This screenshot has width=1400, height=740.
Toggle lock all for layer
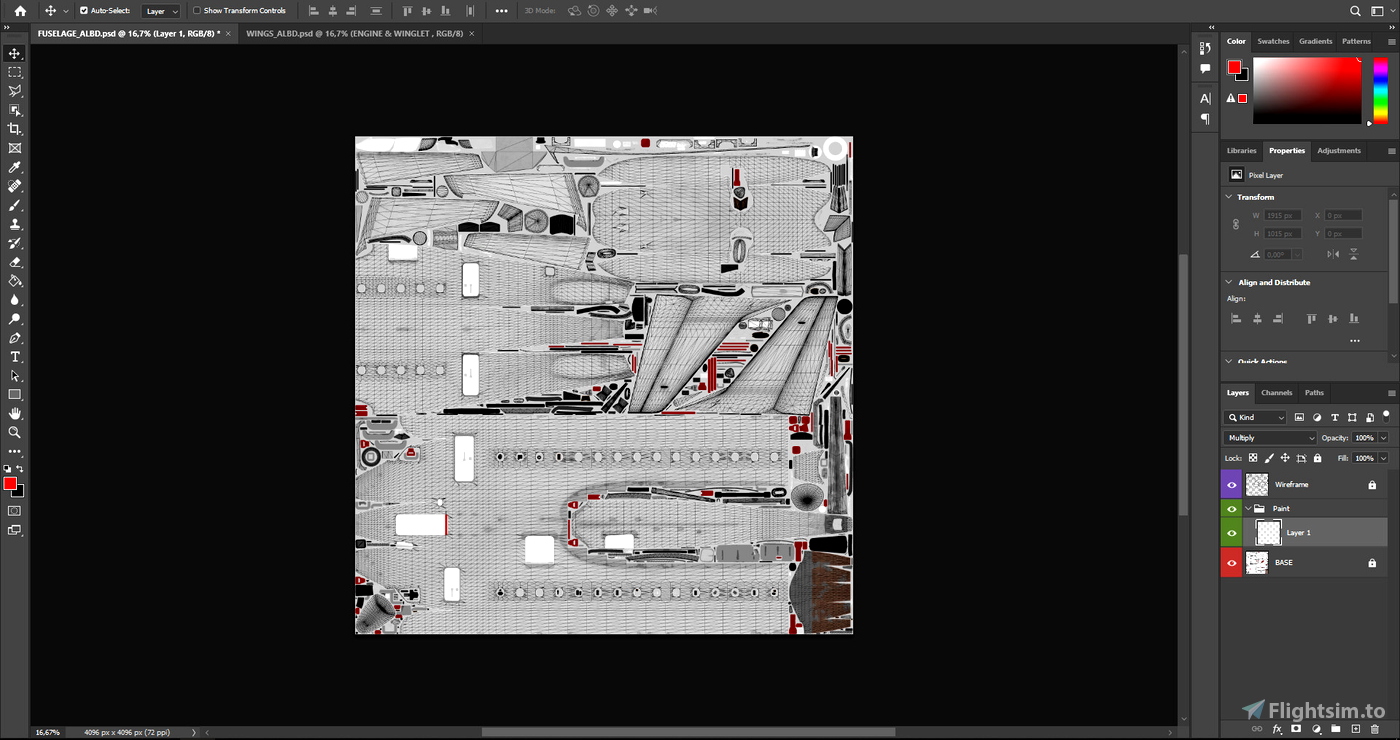(x=1317, y=458)
